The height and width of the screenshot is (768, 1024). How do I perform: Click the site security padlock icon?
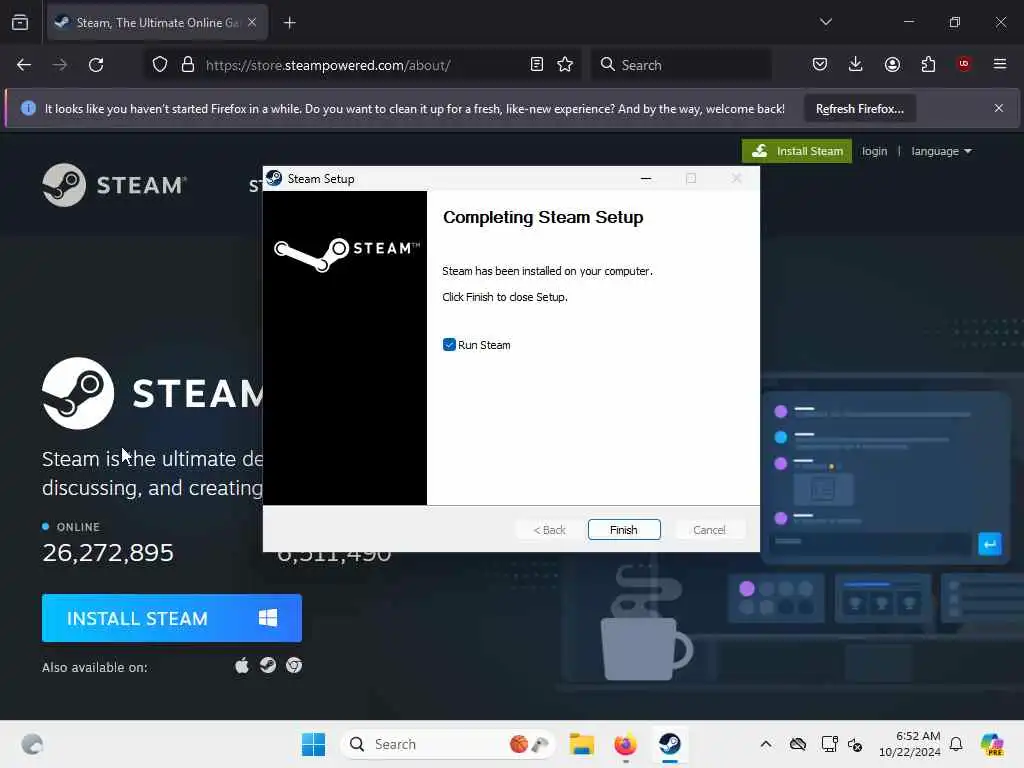tap(188, 65)
